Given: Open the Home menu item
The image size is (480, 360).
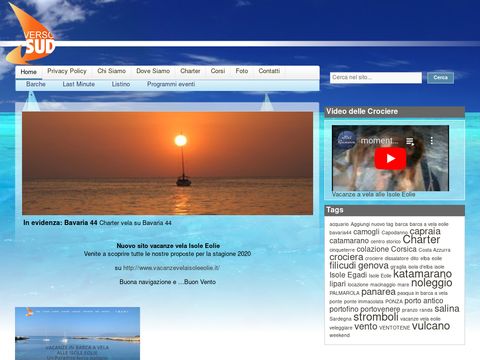Looking at the screenshot, I should [28, 72].
